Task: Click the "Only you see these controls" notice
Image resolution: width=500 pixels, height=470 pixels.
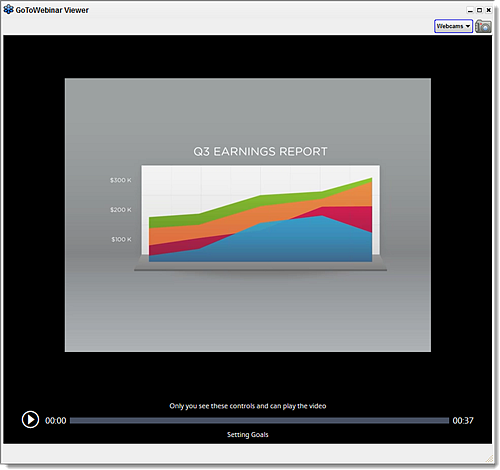Action: 248,406
